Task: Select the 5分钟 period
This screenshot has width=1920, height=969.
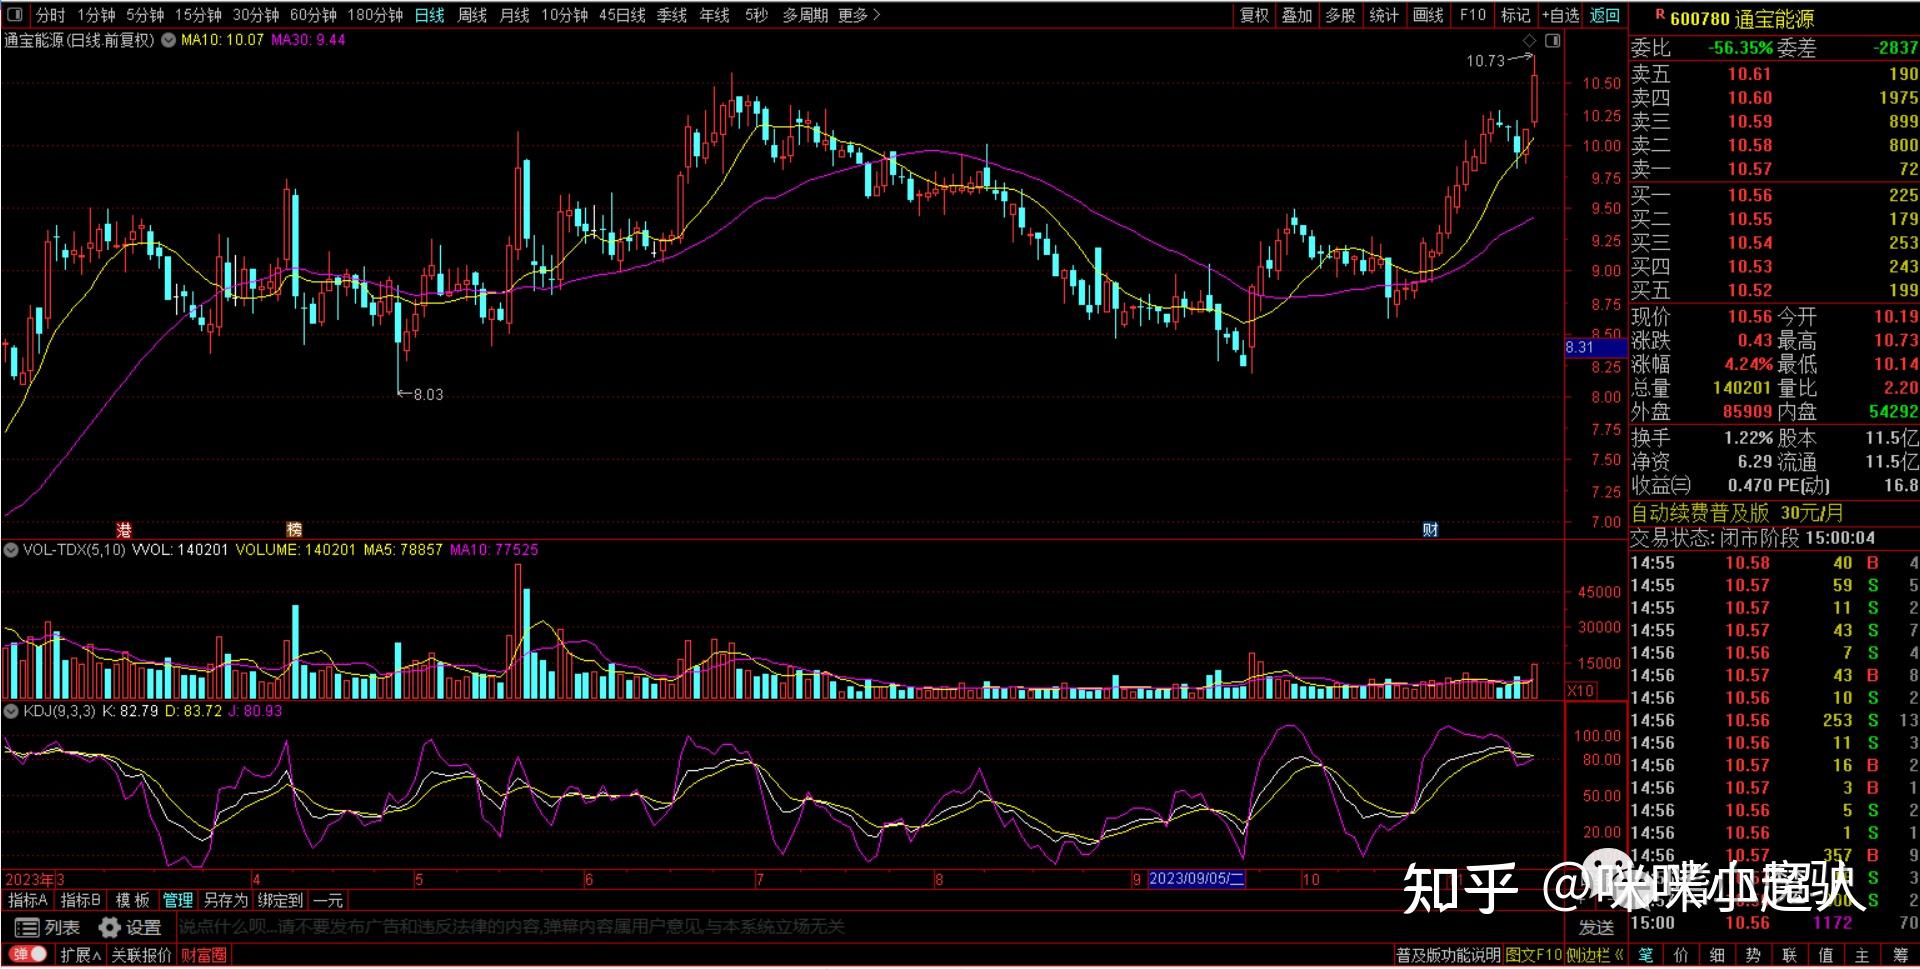Action: [145, 15]
